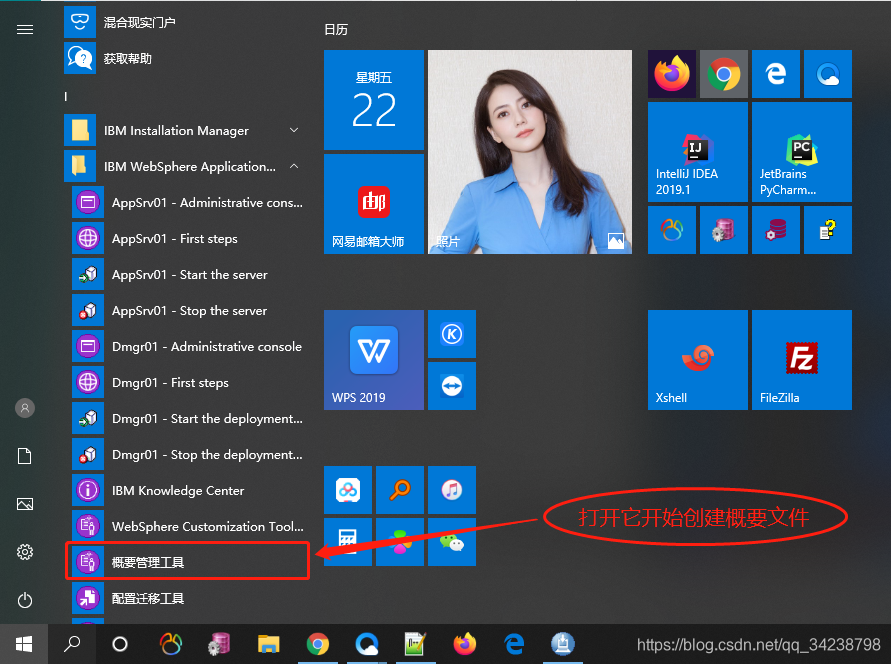Screen dimensions: 891x664
Task: Open the database server tile with gear
Action: click(723, 230)
